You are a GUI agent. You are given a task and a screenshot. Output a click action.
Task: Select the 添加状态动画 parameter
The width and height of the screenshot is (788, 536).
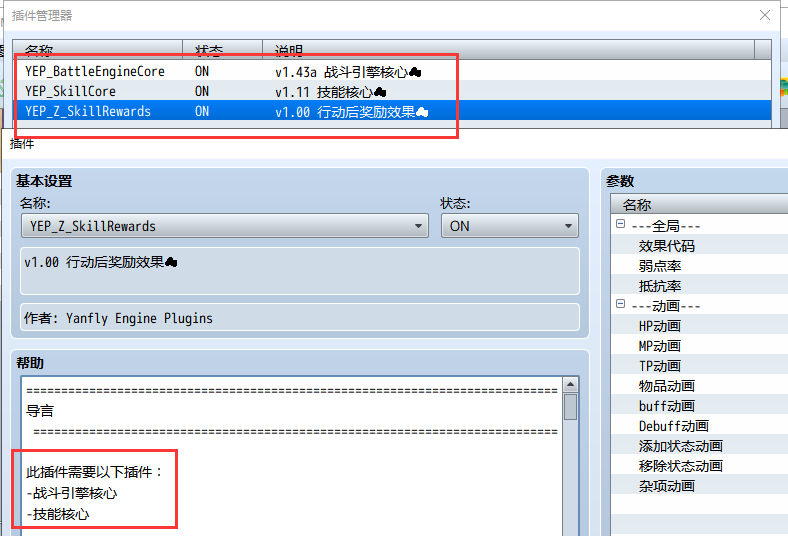coord(680,446)
